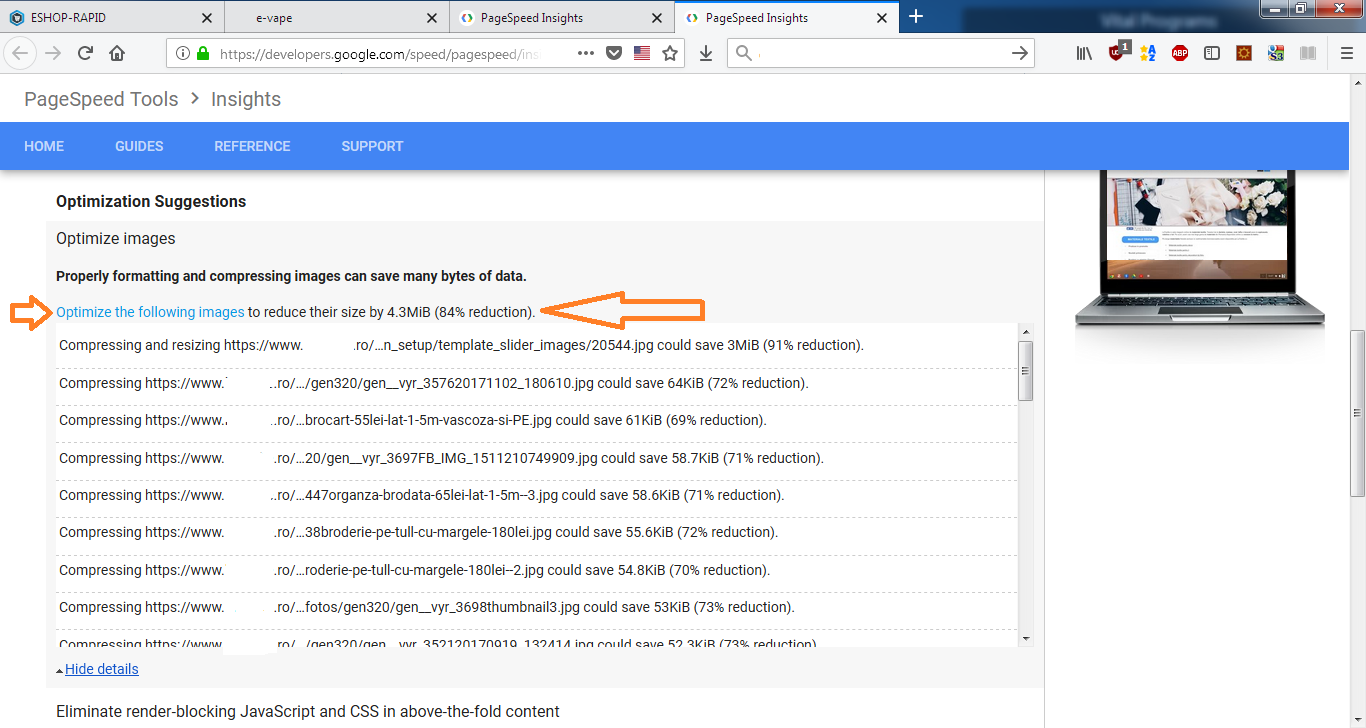Image resolution: width=1366 pixels, height=728 pixels.
Task: Click the search magnifier icon
Action: coord(743,53)
